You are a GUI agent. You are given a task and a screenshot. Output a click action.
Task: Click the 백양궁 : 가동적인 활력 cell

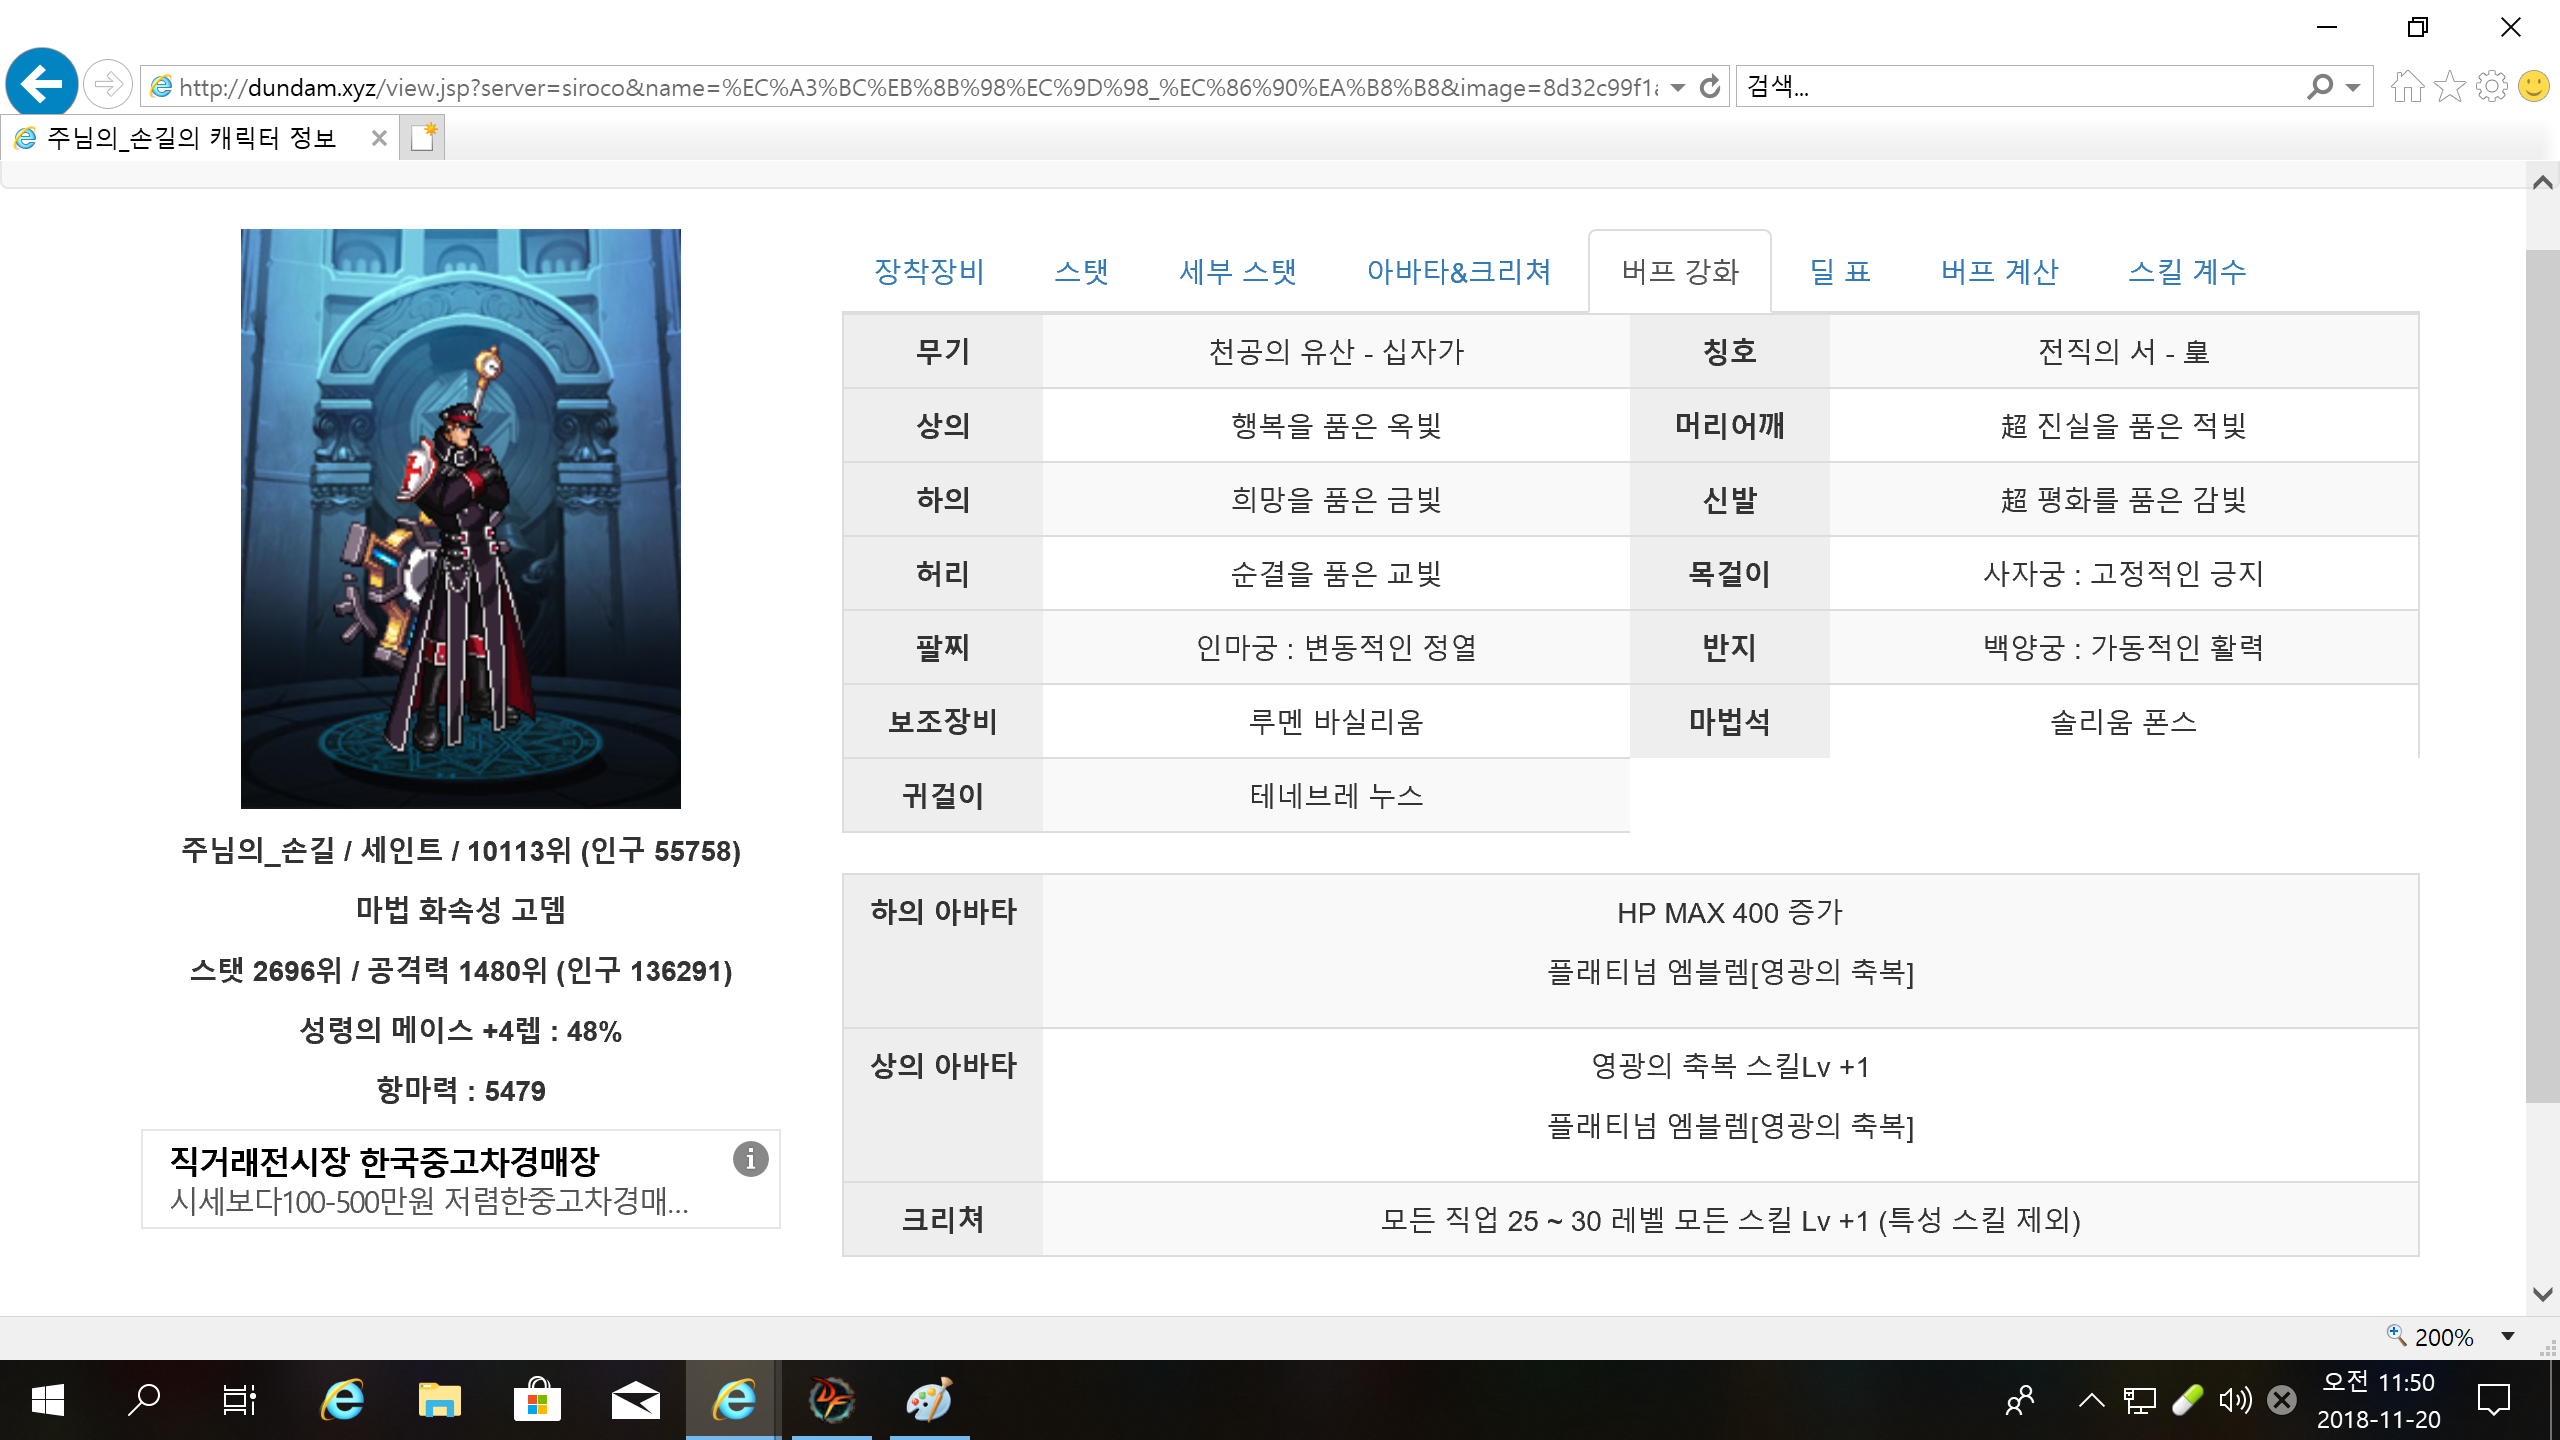[x=2124, y=648]
